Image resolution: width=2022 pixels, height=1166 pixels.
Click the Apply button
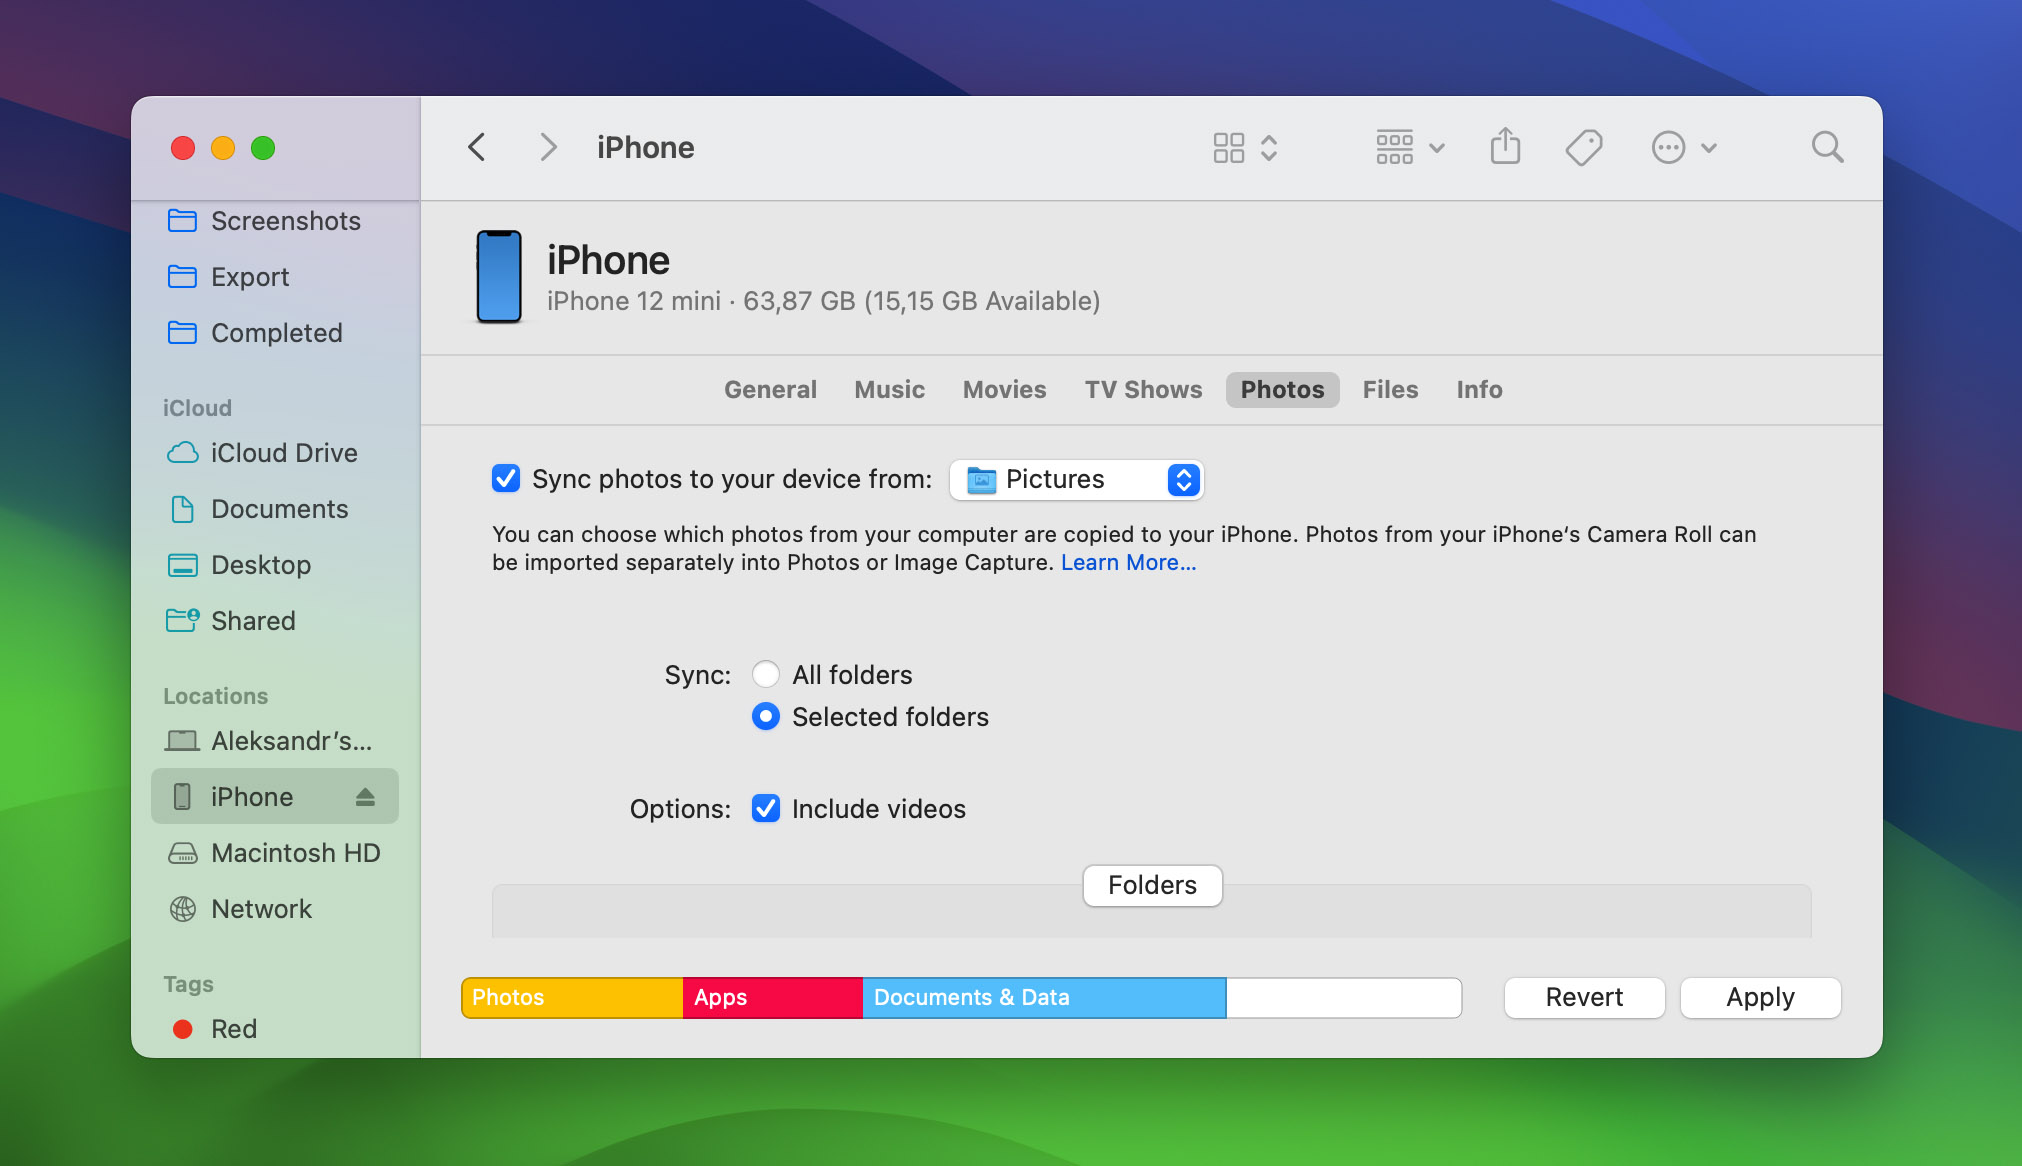tap(1760, 995)
